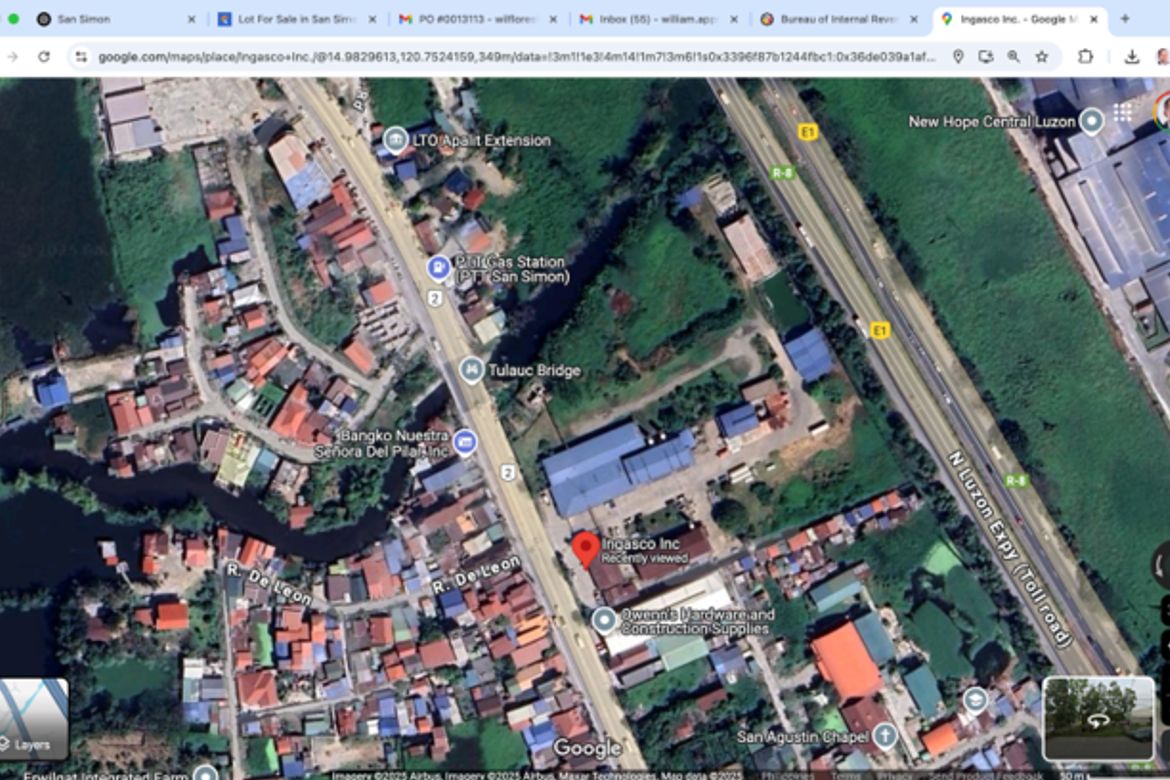Select Qwenn's Hardware and Construction Supplies pin

tap(604, 620)
